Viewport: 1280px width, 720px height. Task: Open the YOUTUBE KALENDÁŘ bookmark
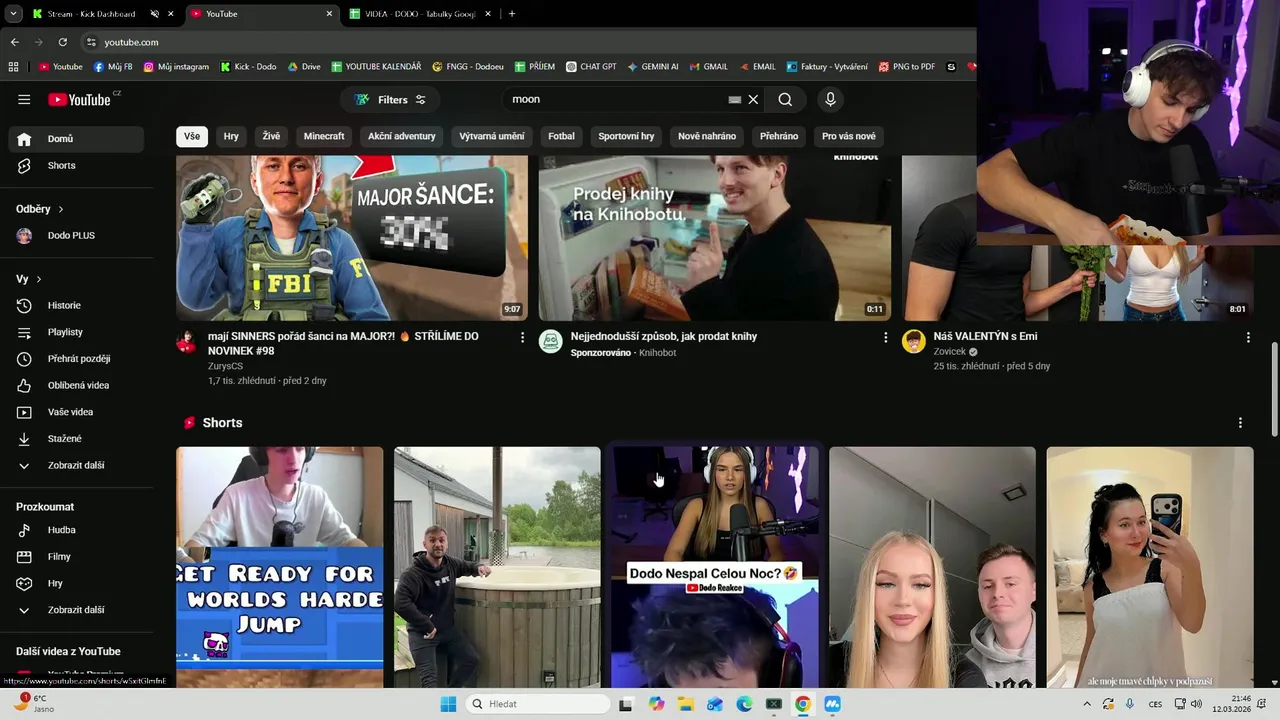(x=376, y=67)
